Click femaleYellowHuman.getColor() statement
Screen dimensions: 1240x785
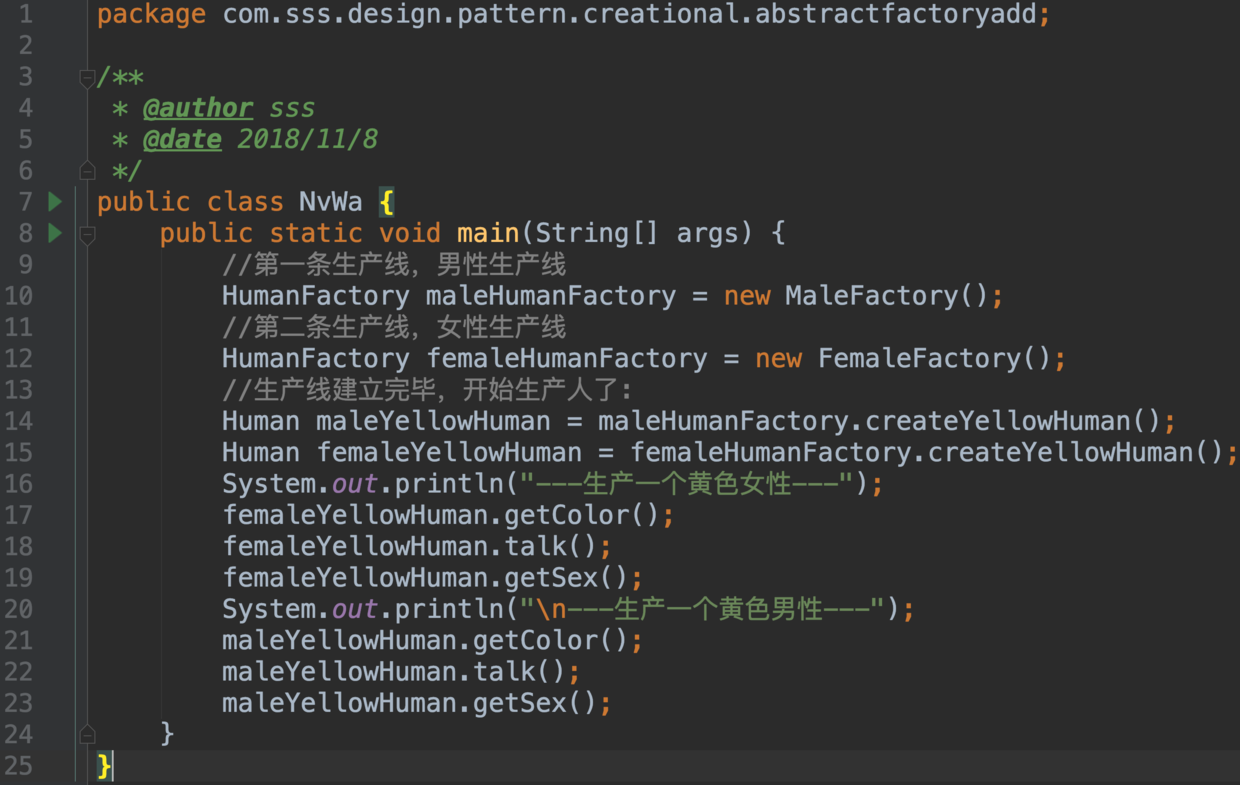click(448, 515)
